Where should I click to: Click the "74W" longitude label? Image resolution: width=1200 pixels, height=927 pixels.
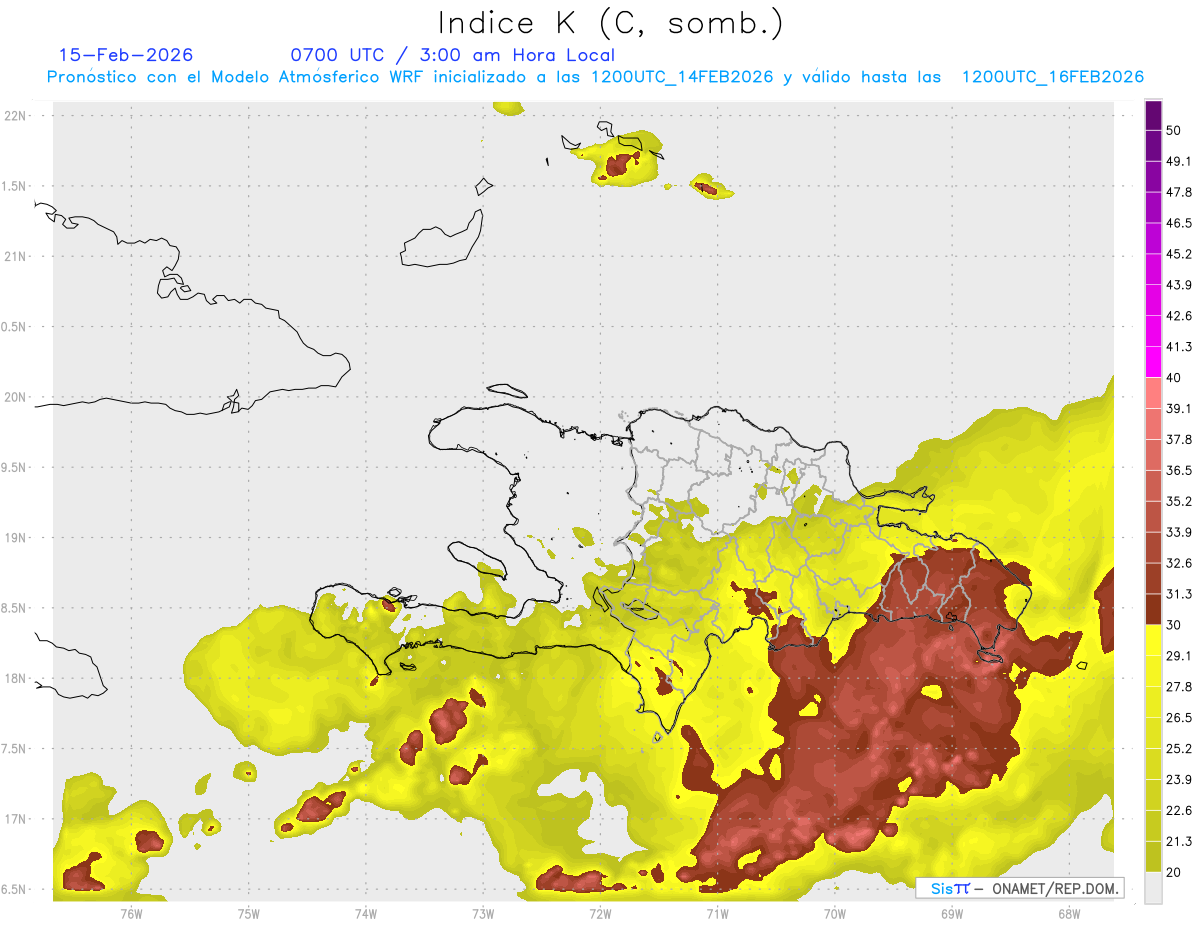[366, 914]
